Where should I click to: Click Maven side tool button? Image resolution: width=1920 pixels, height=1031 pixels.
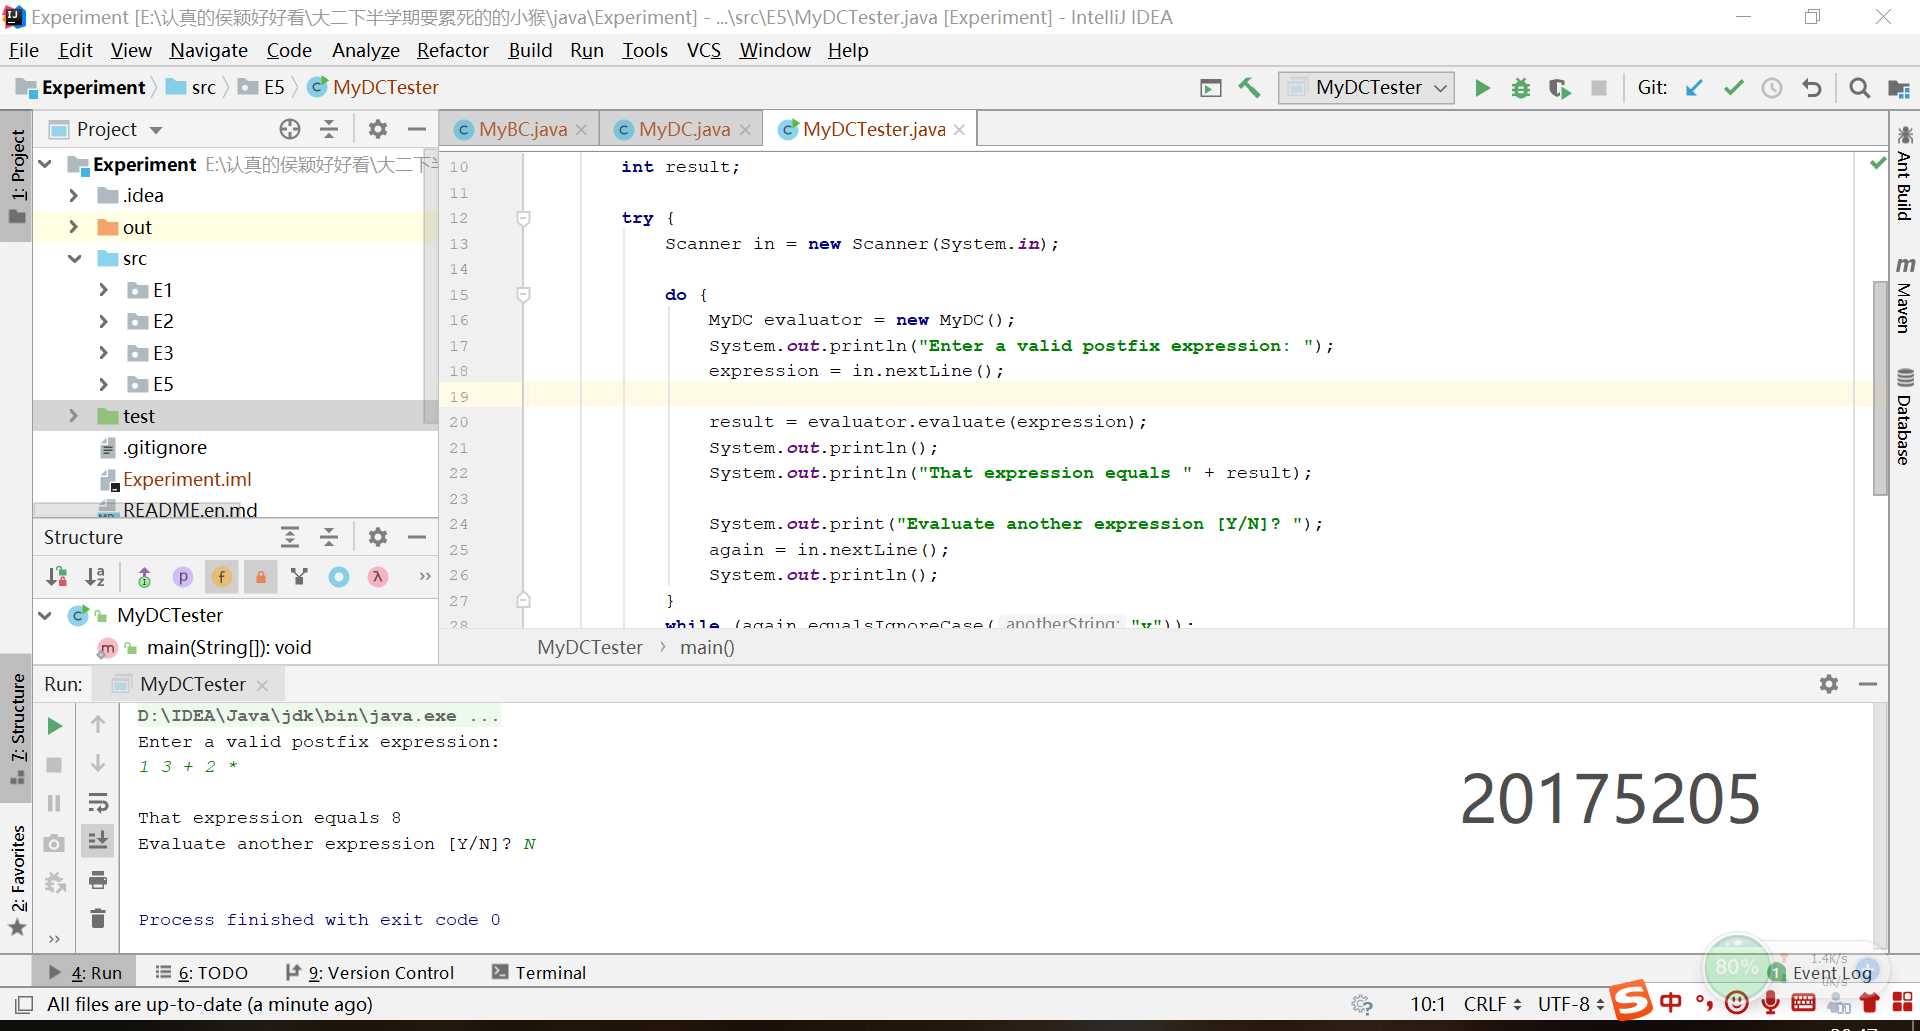pyautogui.click(x=1904, y=295)
